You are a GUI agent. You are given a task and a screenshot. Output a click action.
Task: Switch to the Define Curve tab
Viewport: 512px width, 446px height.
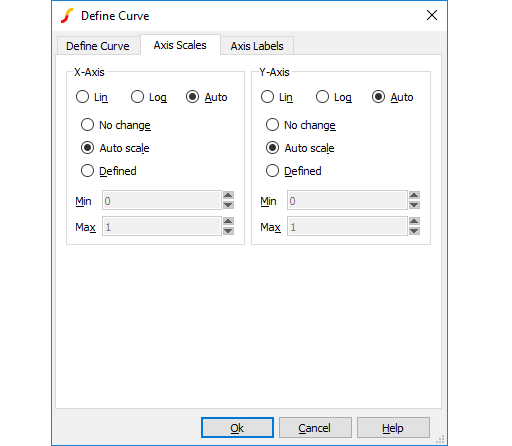pos(98,46)
